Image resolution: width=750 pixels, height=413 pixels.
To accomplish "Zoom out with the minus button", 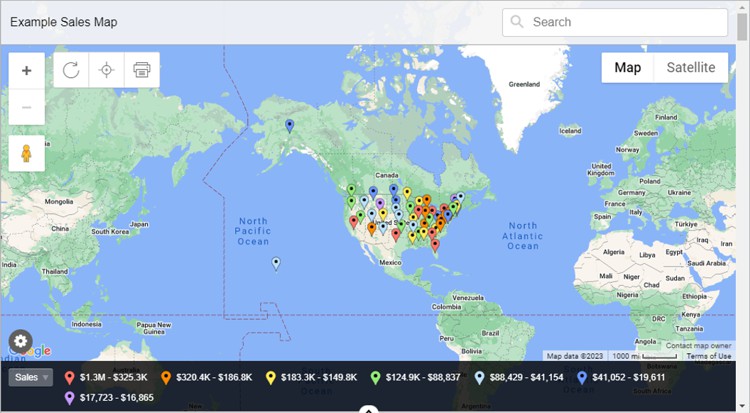I will (x=26, y=107).
